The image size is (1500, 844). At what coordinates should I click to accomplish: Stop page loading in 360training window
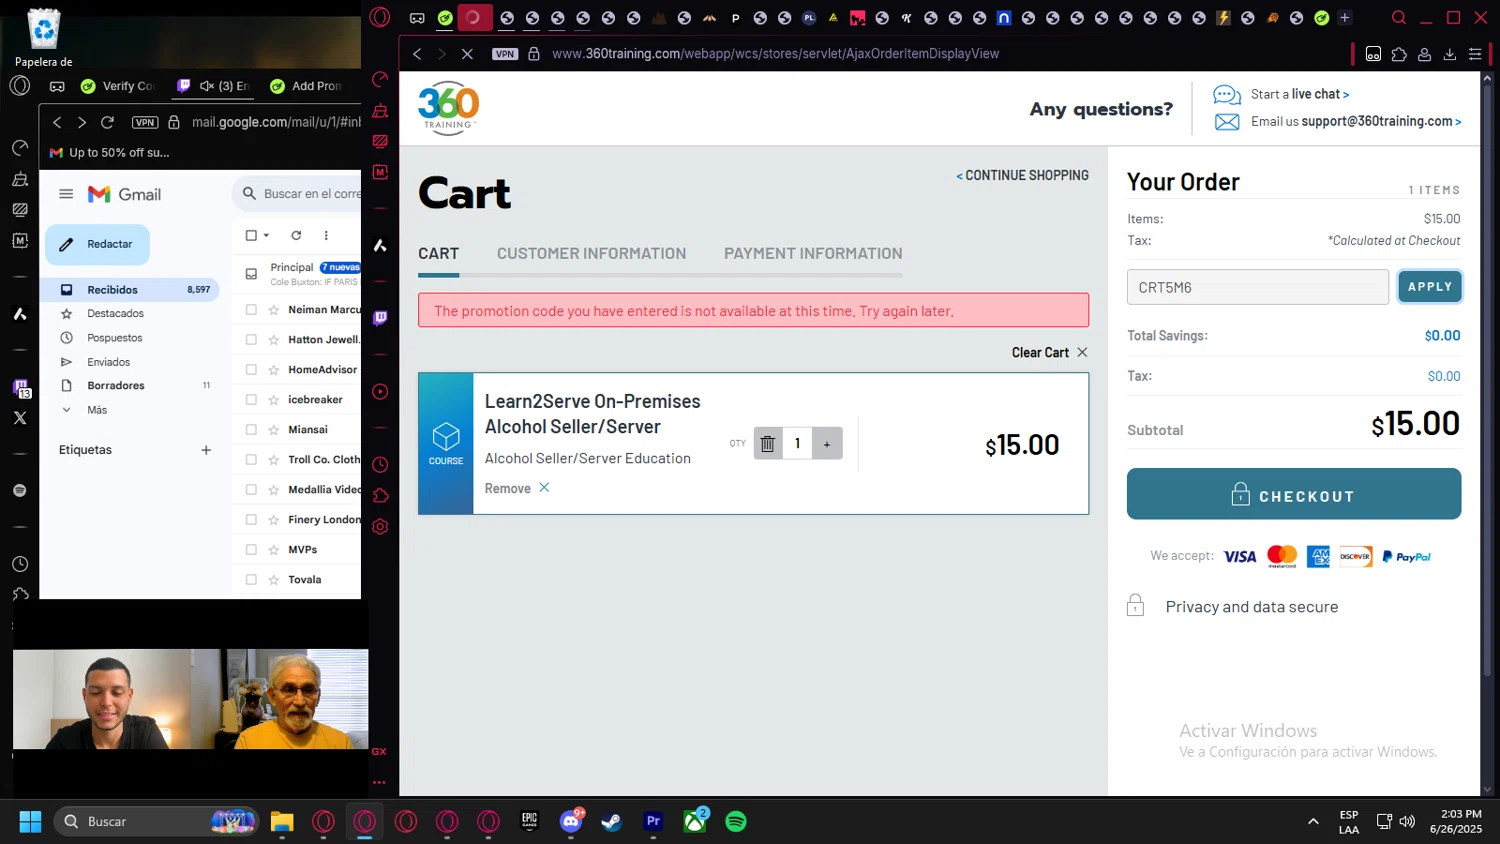[467, 54]
